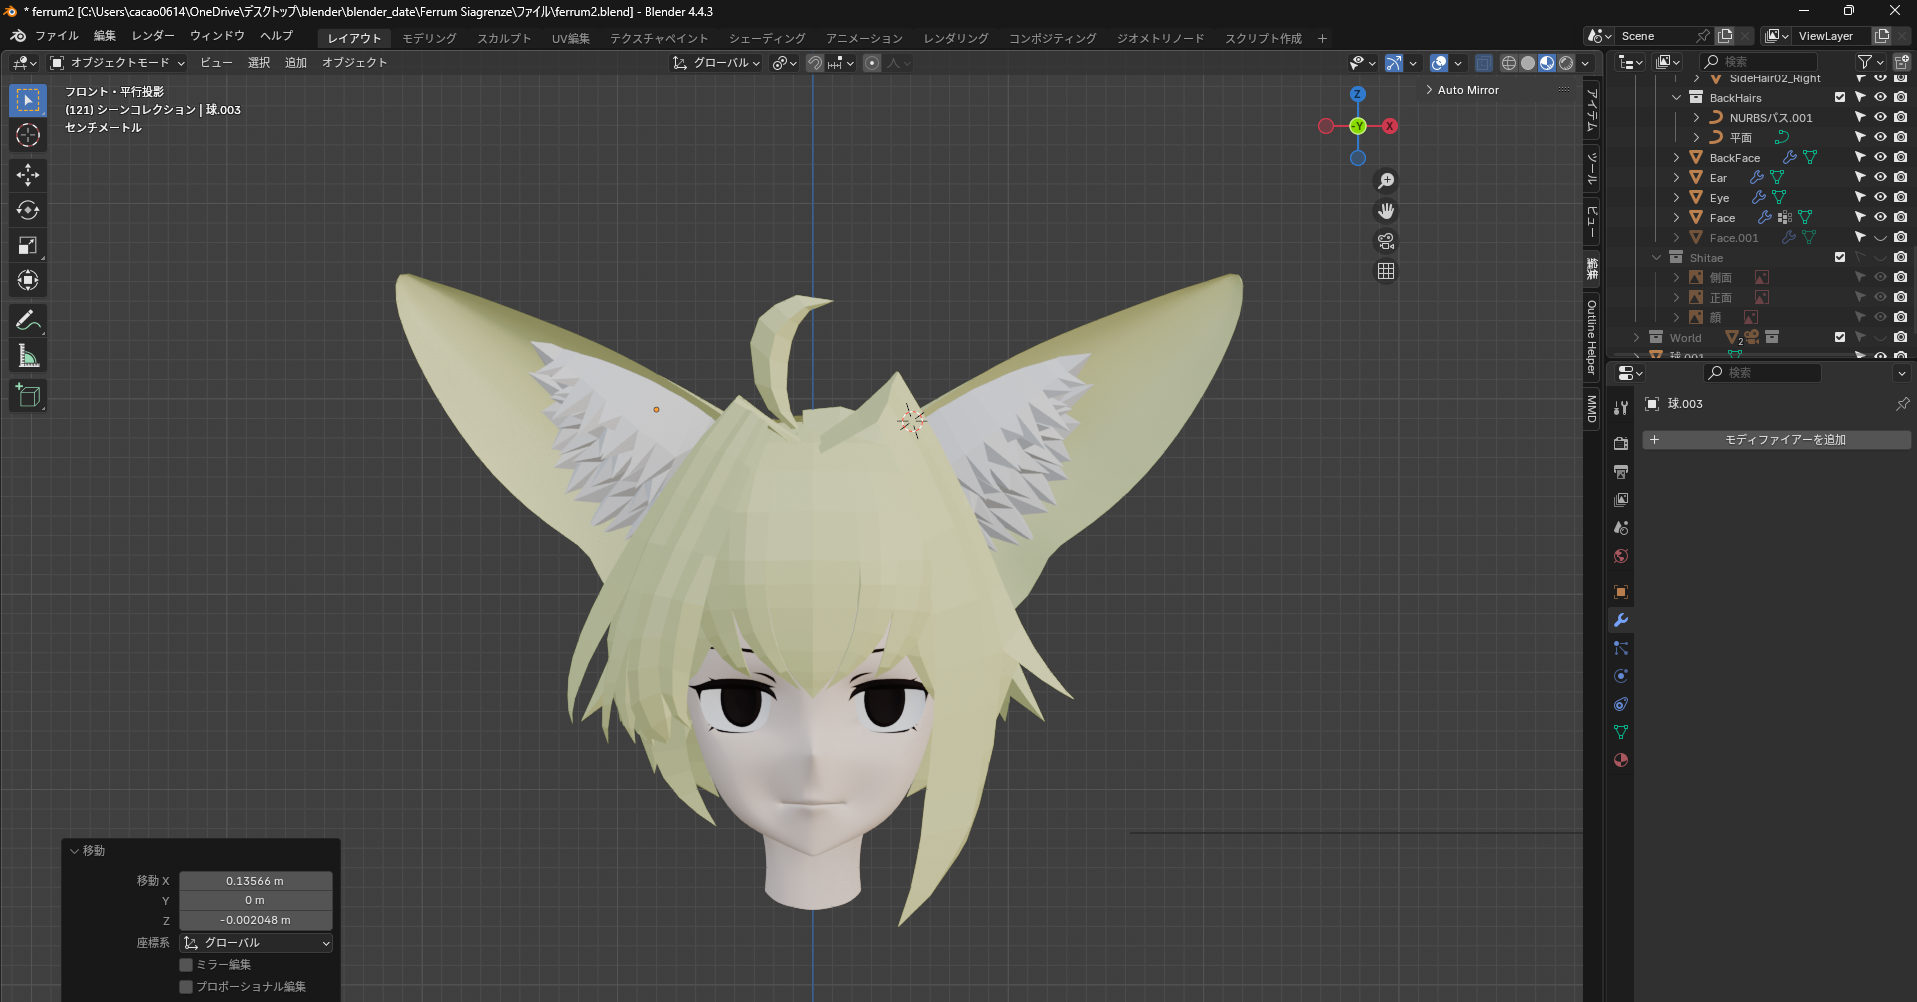The image size is (1917, 1002).
Task: Select the Move tool in the toolbar
Action: pyautogui.click(x=28, y=175)
